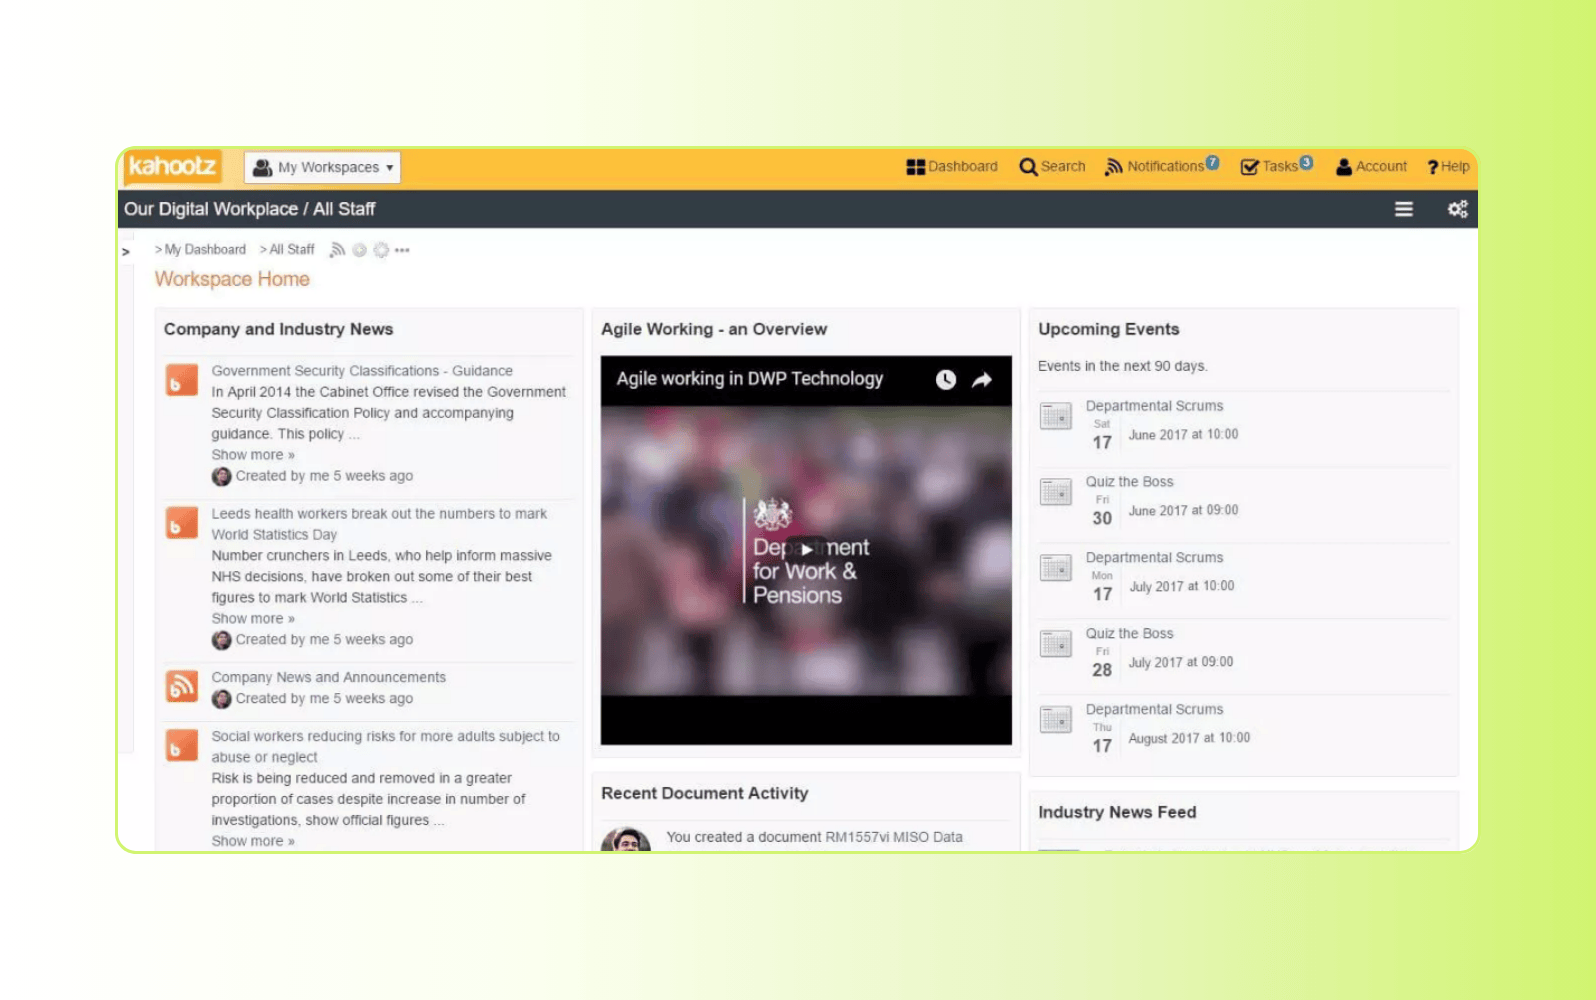Click the author avatar under Leeds article
Image resolution: width=1596 pixels, height=1000 pixels.
[x=221, y=640]
